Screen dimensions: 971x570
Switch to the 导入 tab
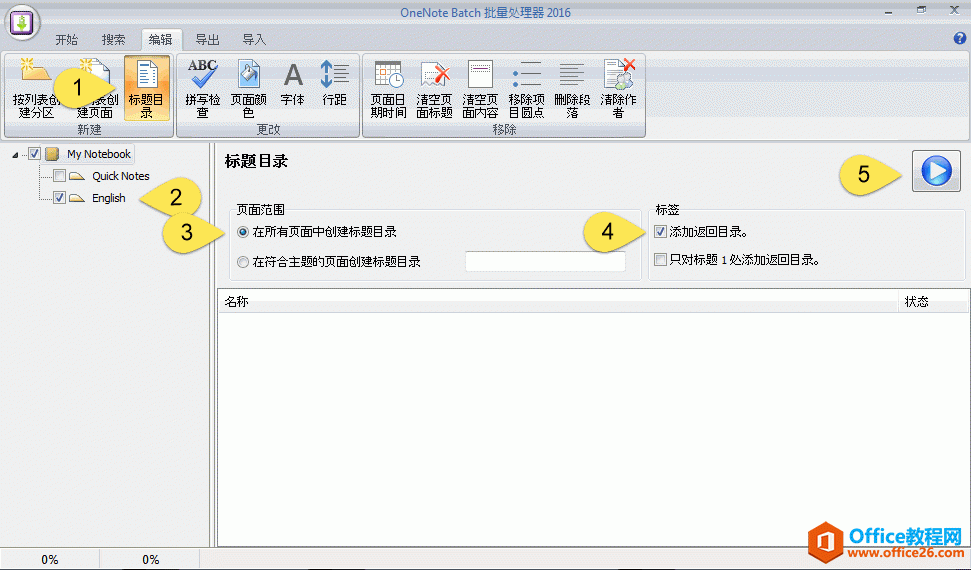254,40
